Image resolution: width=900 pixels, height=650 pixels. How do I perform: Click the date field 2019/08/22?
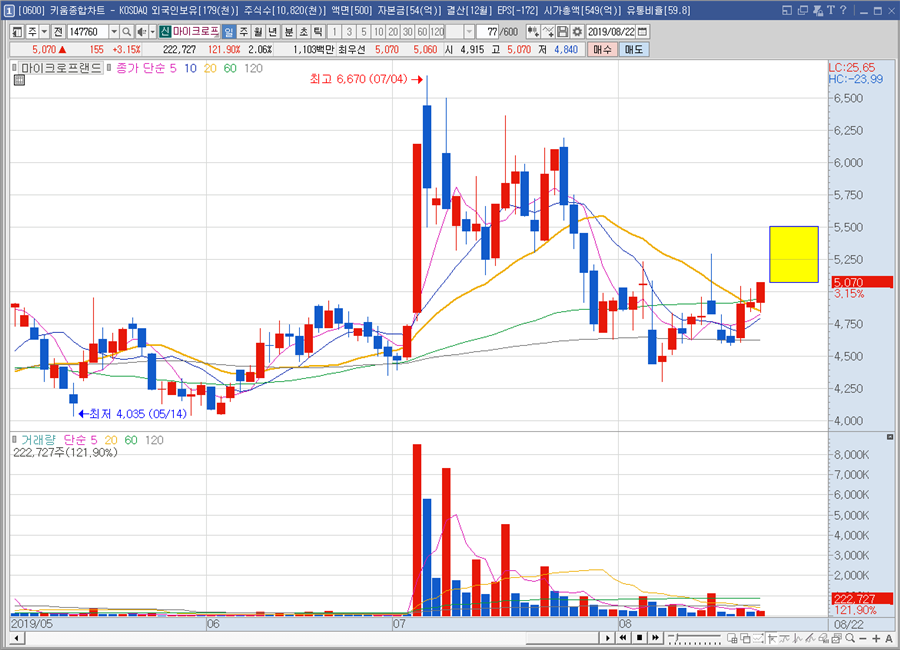(612, 32)
